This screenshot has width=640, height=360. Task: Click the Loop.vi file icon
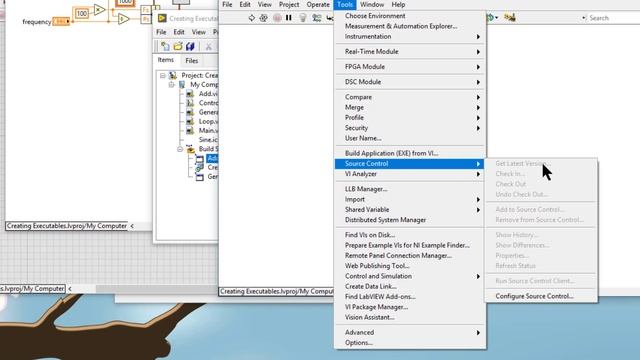[x=190, y=121]
